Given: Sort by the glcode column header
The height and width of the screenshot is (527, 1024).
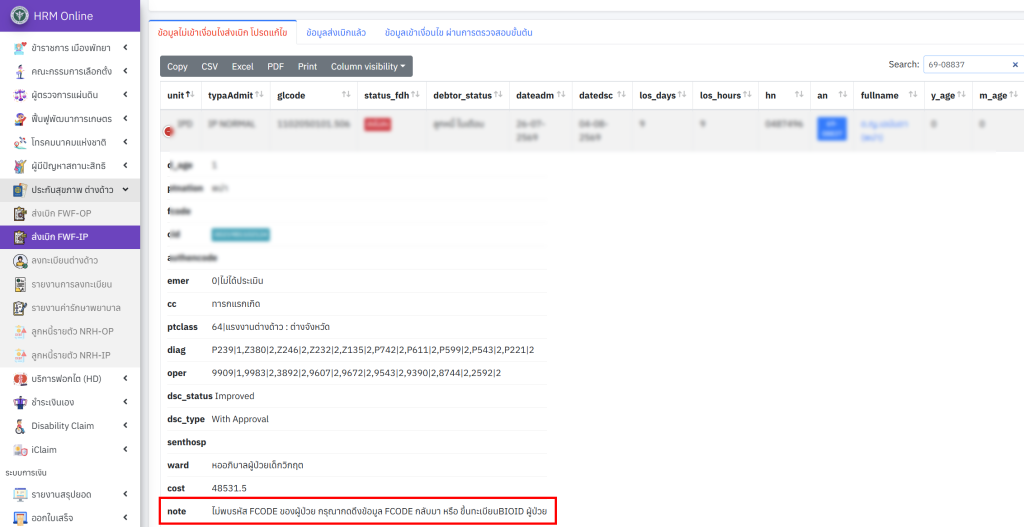Looking at the screenshot, I should coord(314,95).
